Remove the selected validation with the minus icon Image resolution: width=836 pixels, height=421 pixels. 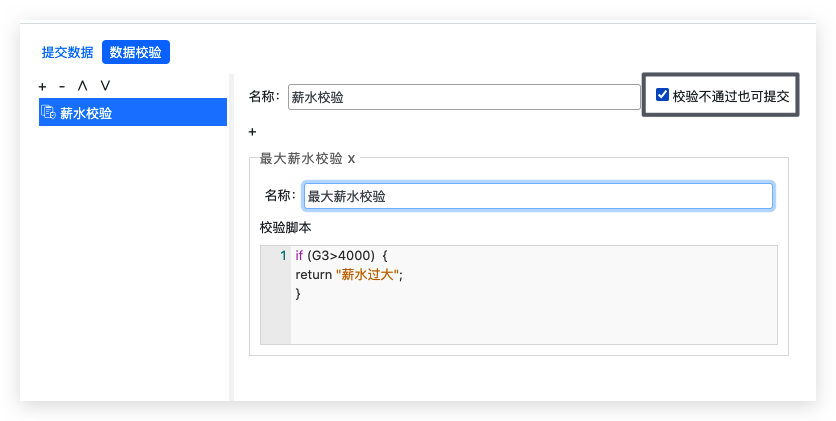[x=62, y=86]
